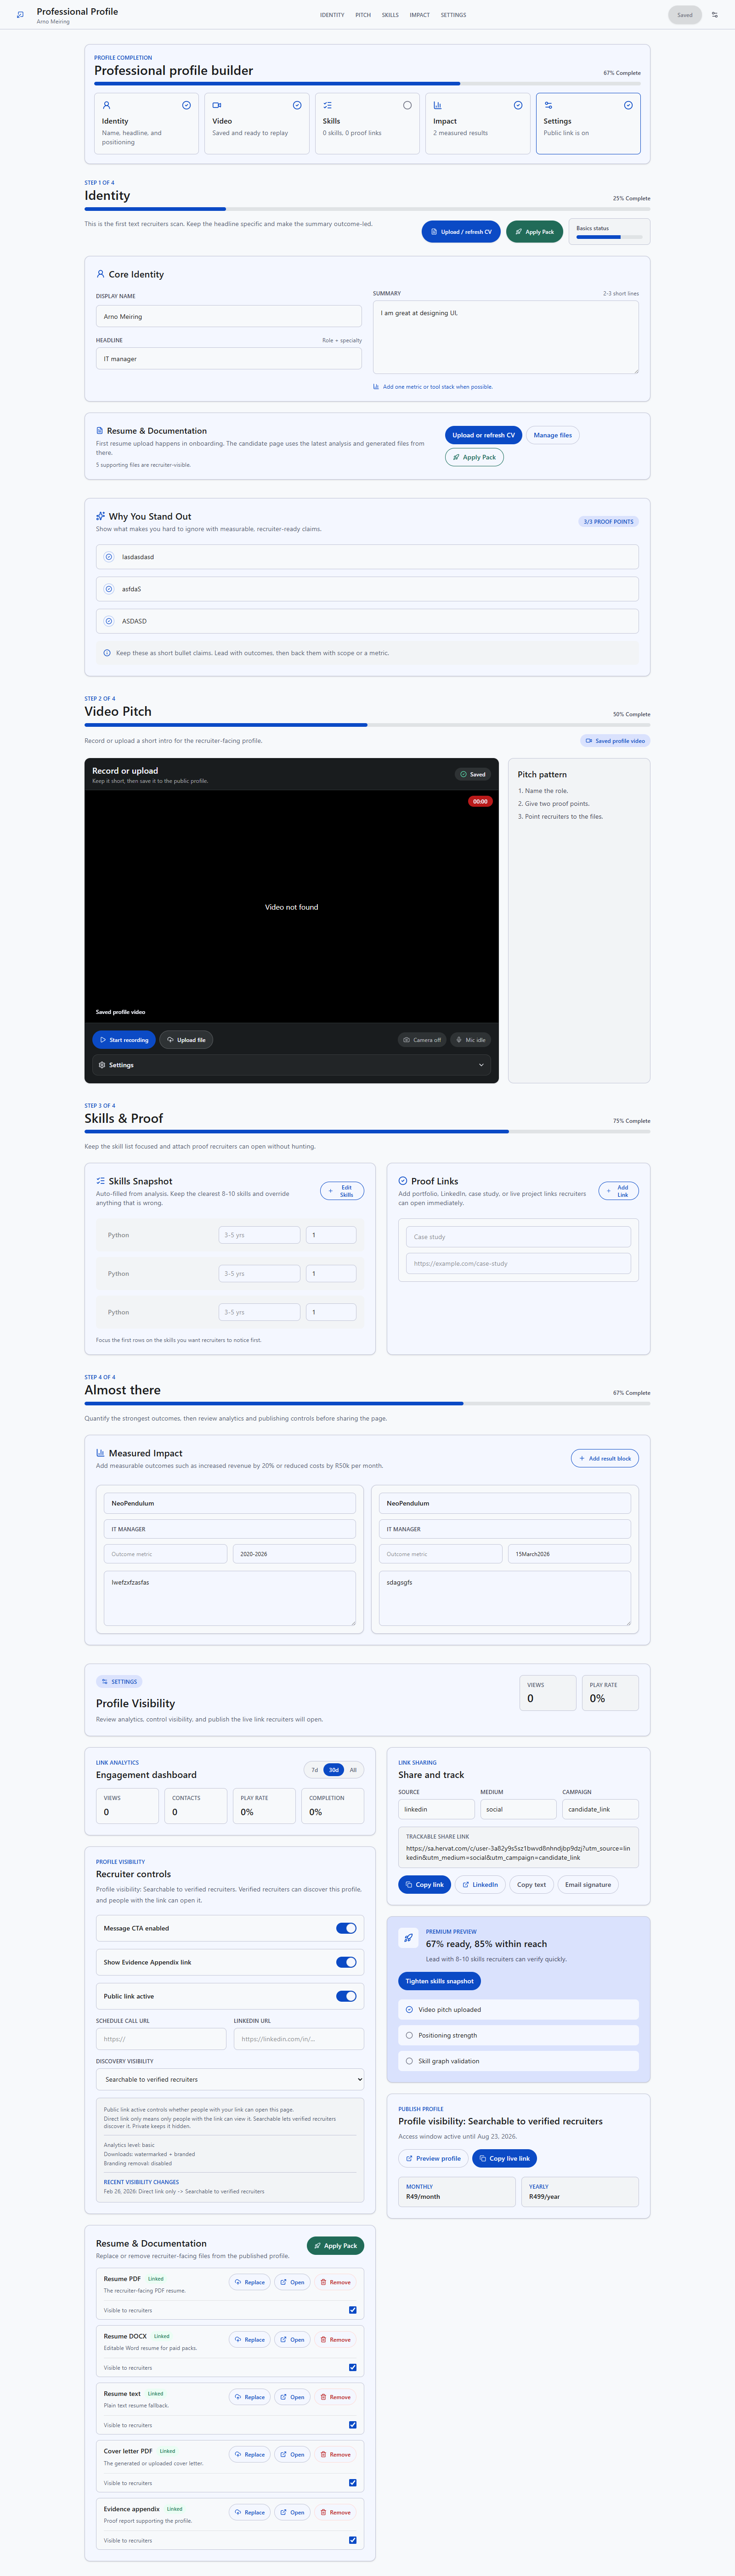Image resolution: width=735 pixels, height=2576 pixels.
Task: Click Start recording play button
Action: click(x=124, y=1040)
